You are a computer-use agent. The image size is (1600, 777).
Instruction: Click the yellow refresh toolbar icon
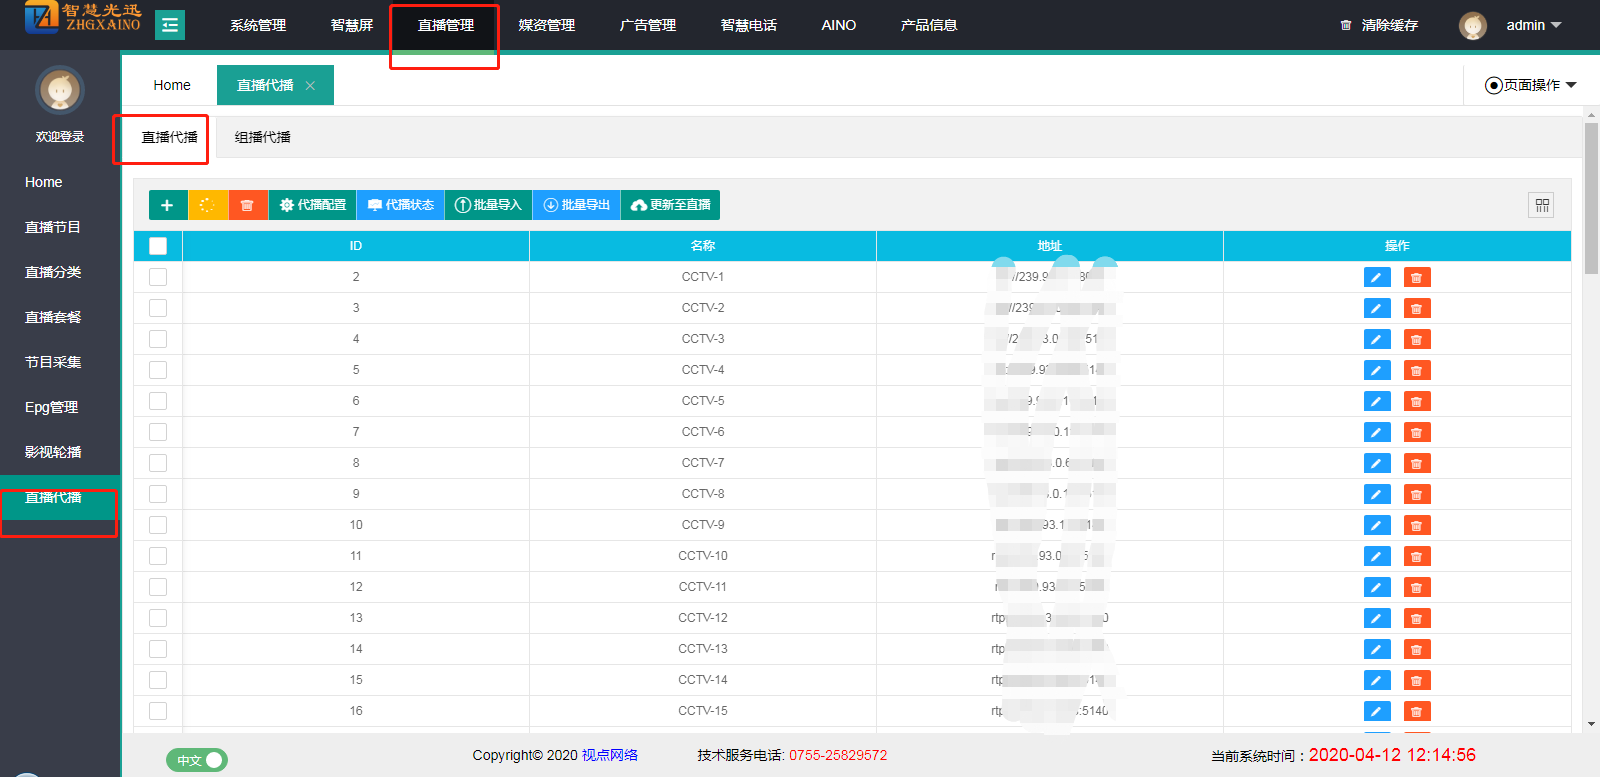pos(207,205)
